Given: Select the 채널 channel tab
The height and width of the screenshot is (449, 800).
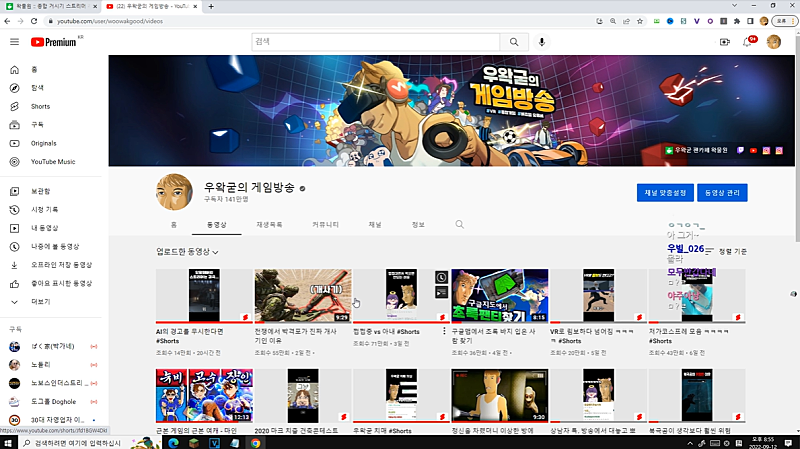Looking at the screenshot, I should pos(375,224).
